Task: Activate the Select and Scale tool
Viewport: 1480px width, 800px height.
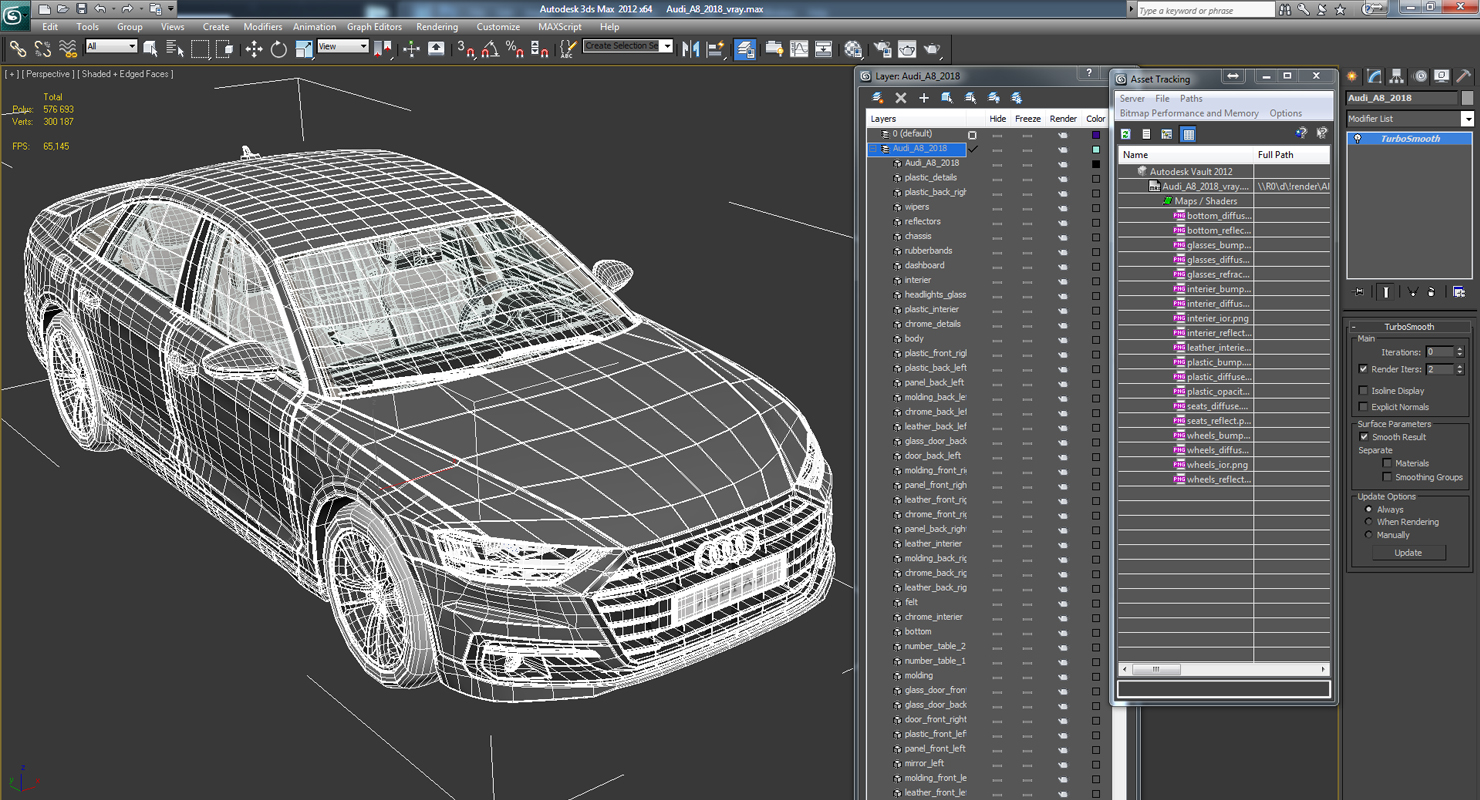Action: [304, 48]
